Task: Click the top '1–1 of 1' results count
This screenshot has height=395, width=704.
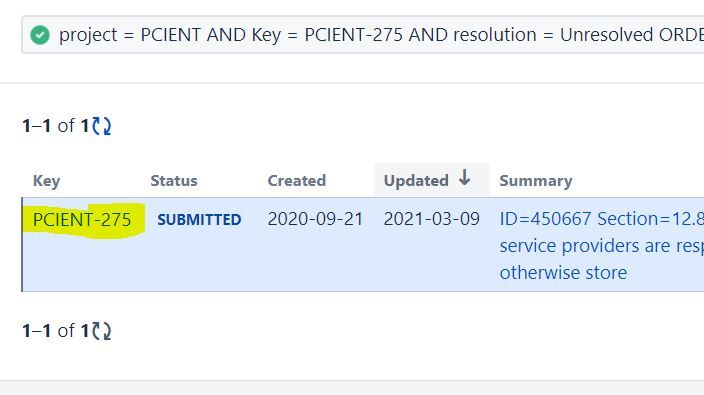Action: [x=56, y=126]
